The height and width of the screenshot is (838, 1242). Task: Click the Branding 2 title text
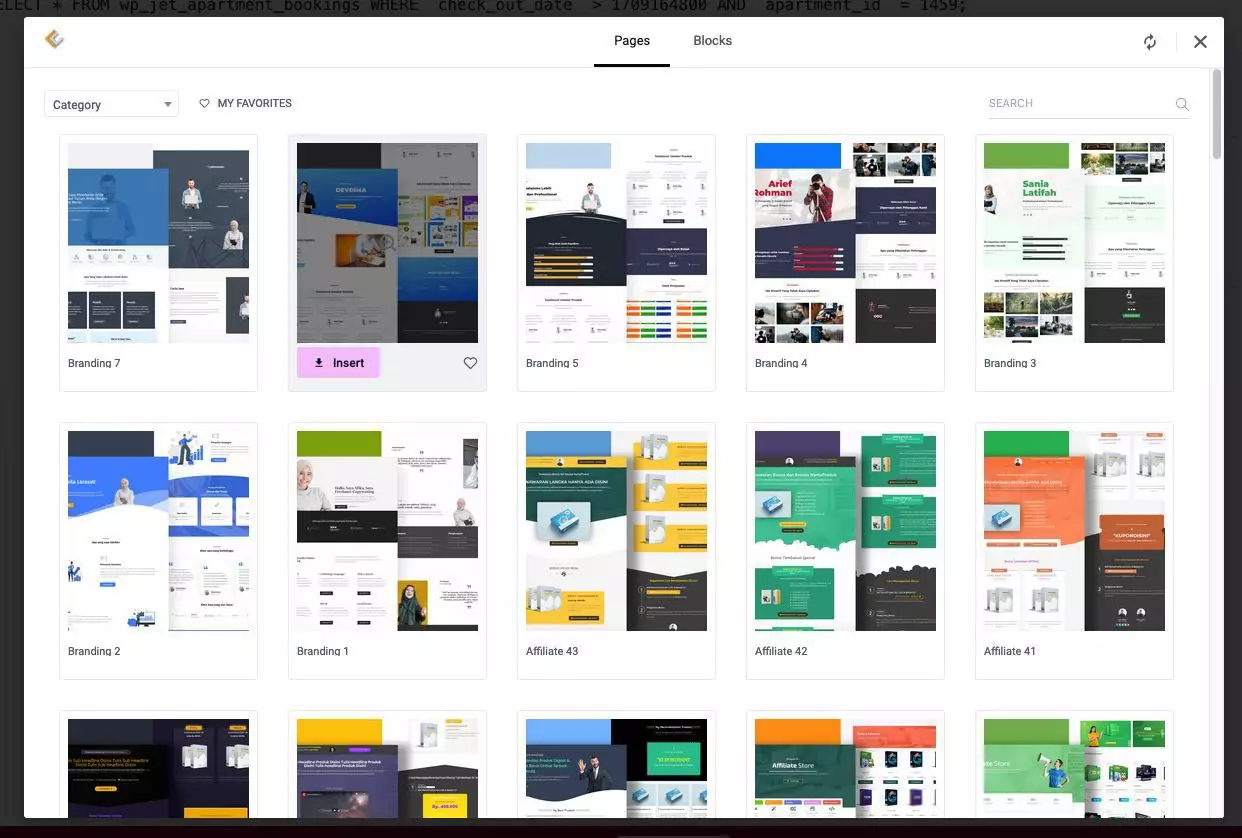pyautogui.click(x=94, y=651)
